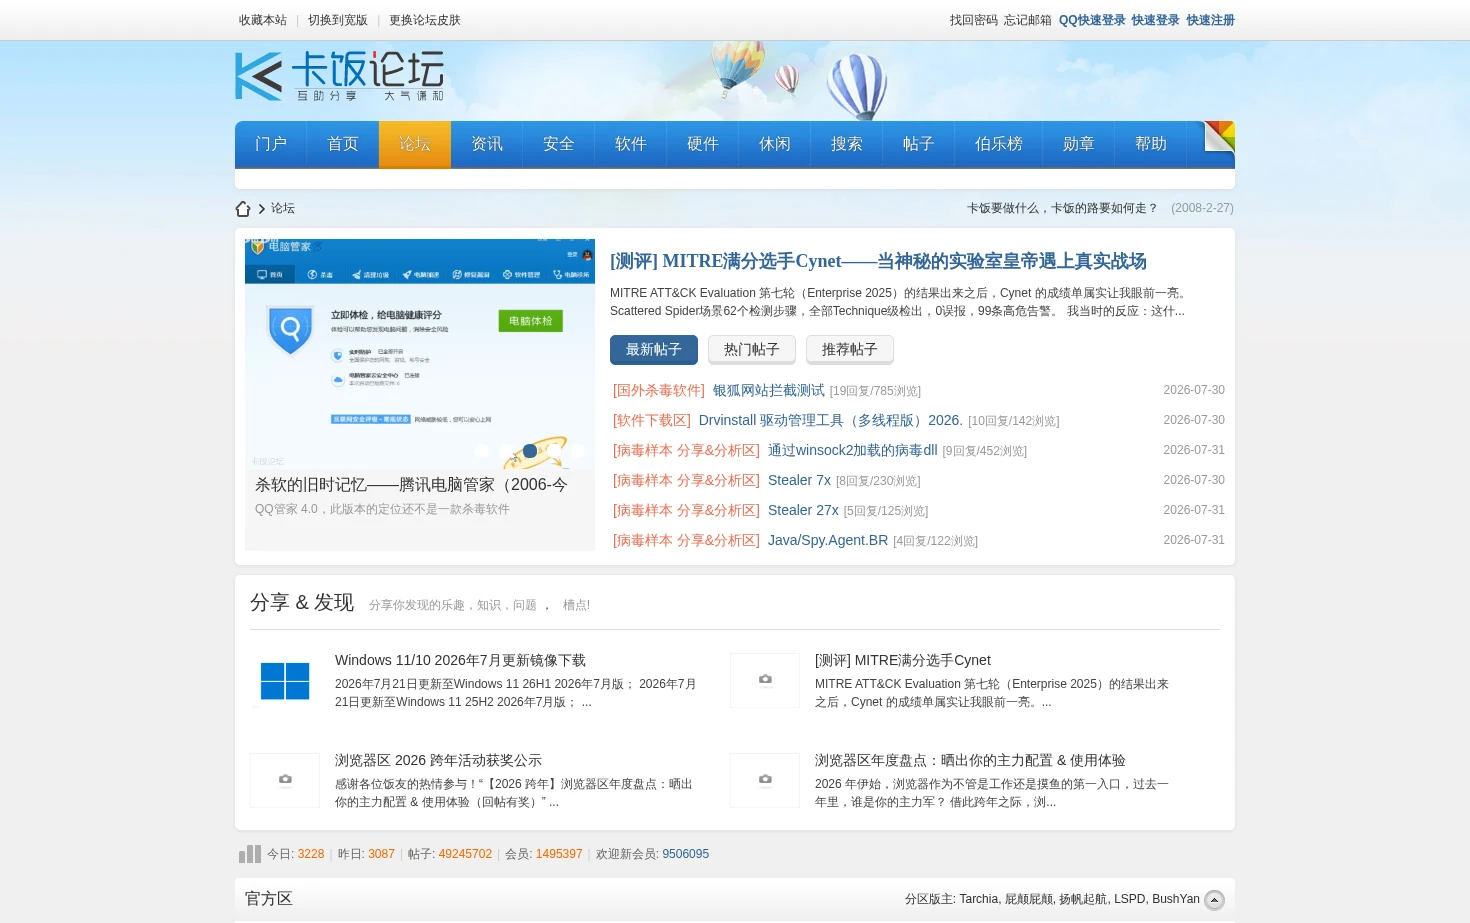Open post 银狐网站拦截测试
1470x923 pixels.
coord(769,390)
